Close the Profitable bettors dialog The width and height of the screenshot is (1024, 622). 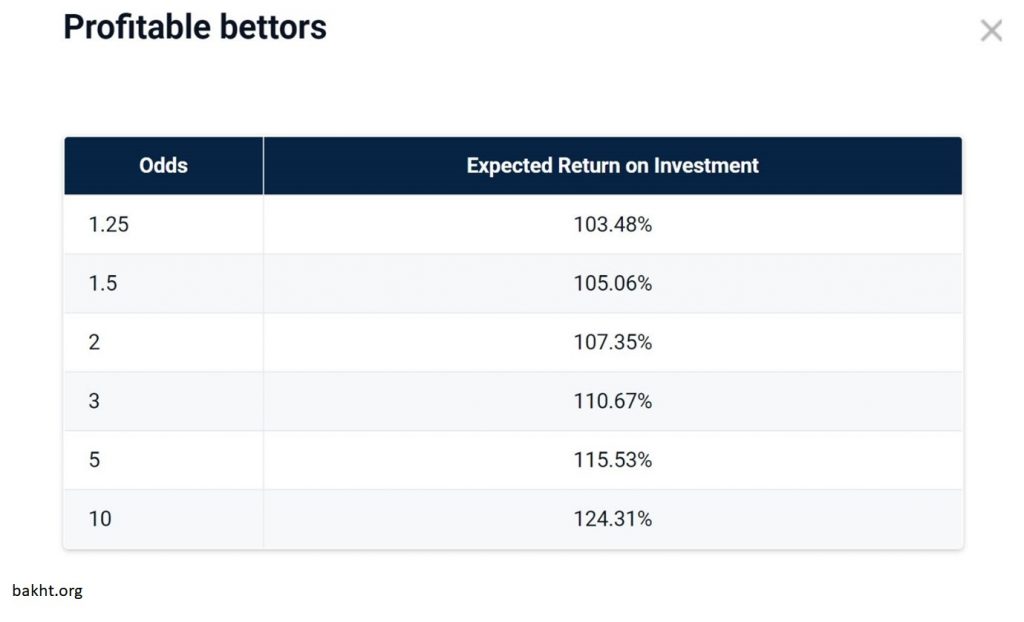[991, 31]
